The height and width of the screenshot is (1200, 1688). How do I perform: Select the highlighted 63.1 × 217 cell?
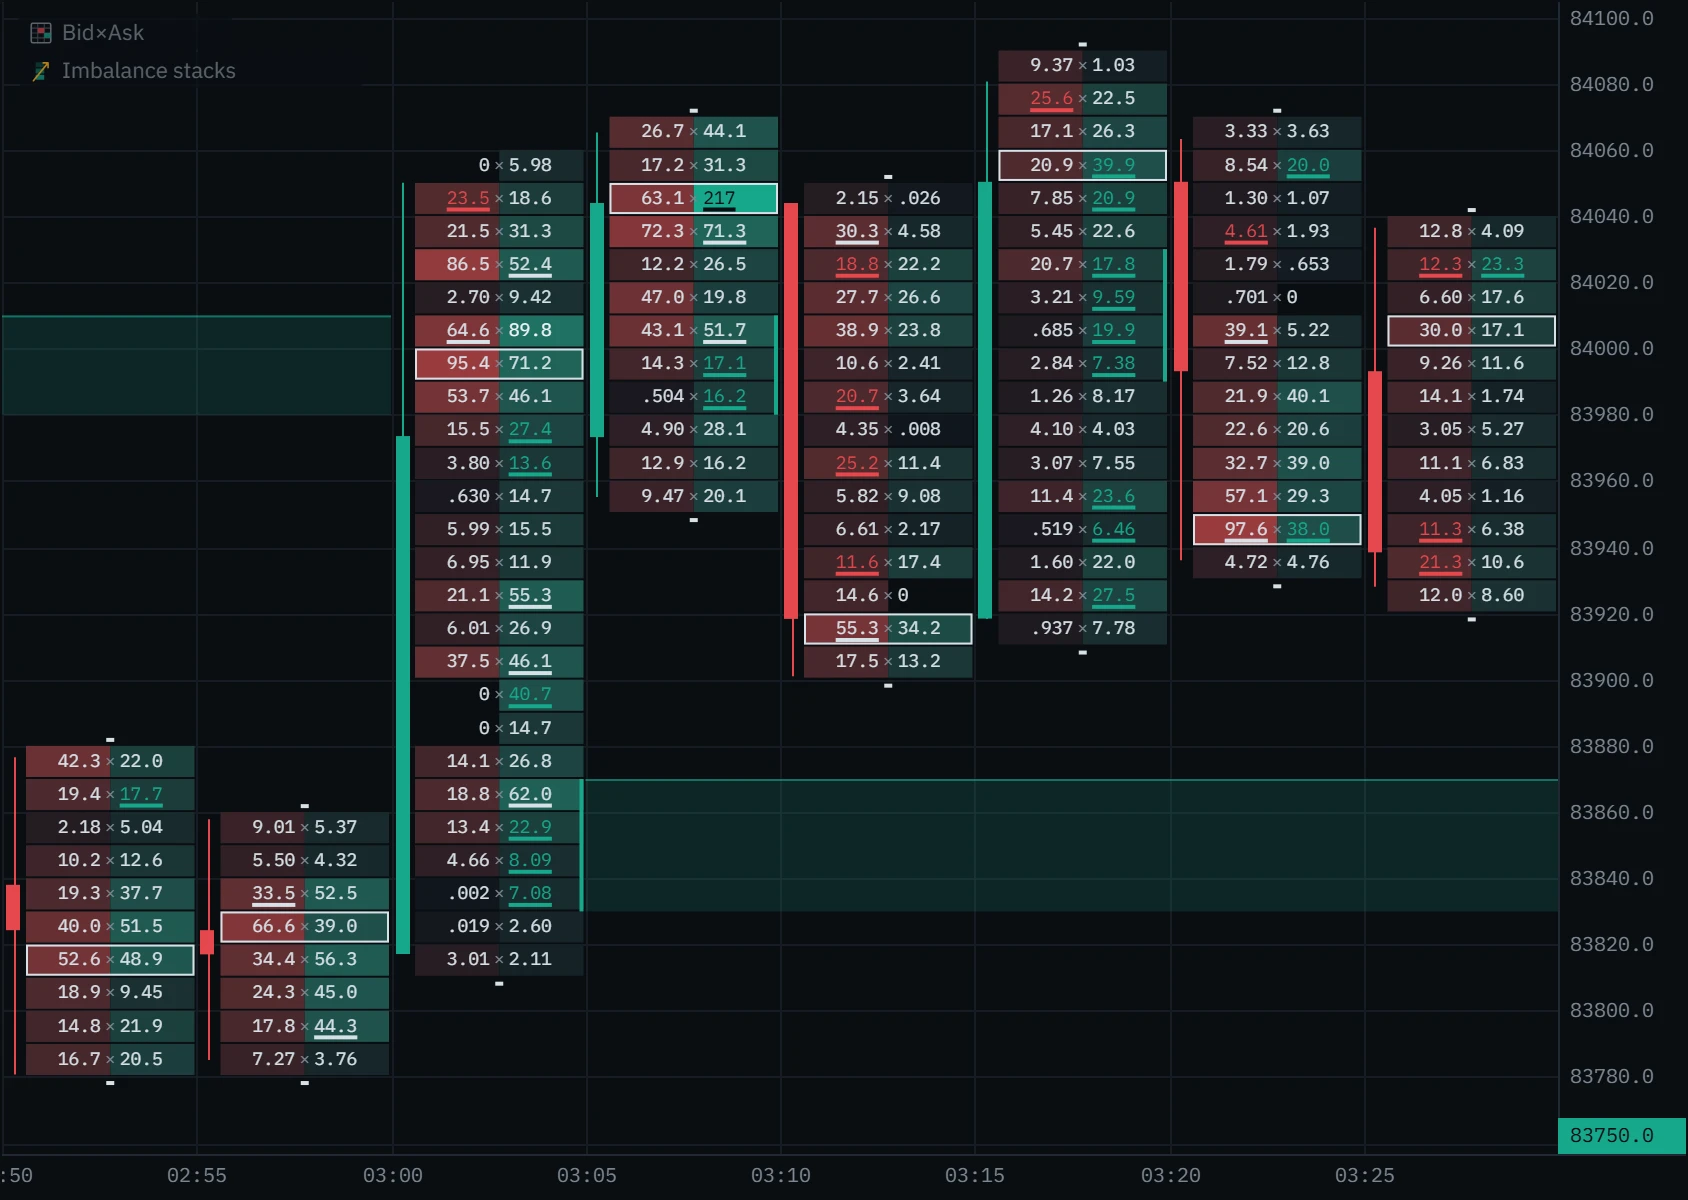(693, 198)
